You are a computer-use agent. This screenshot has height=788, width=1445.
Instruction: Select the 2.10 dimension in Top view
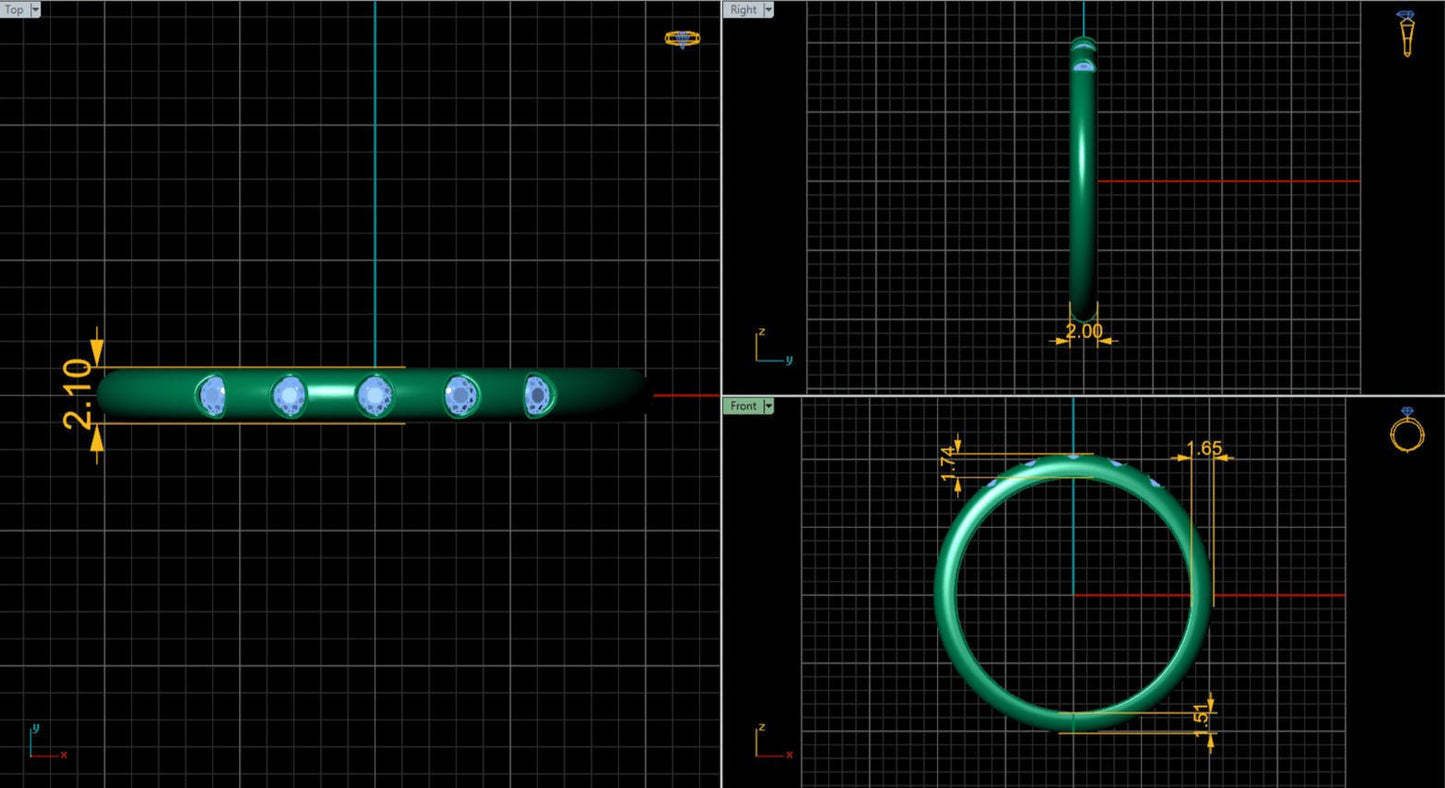pyautogui.click(x=78, y=395)
